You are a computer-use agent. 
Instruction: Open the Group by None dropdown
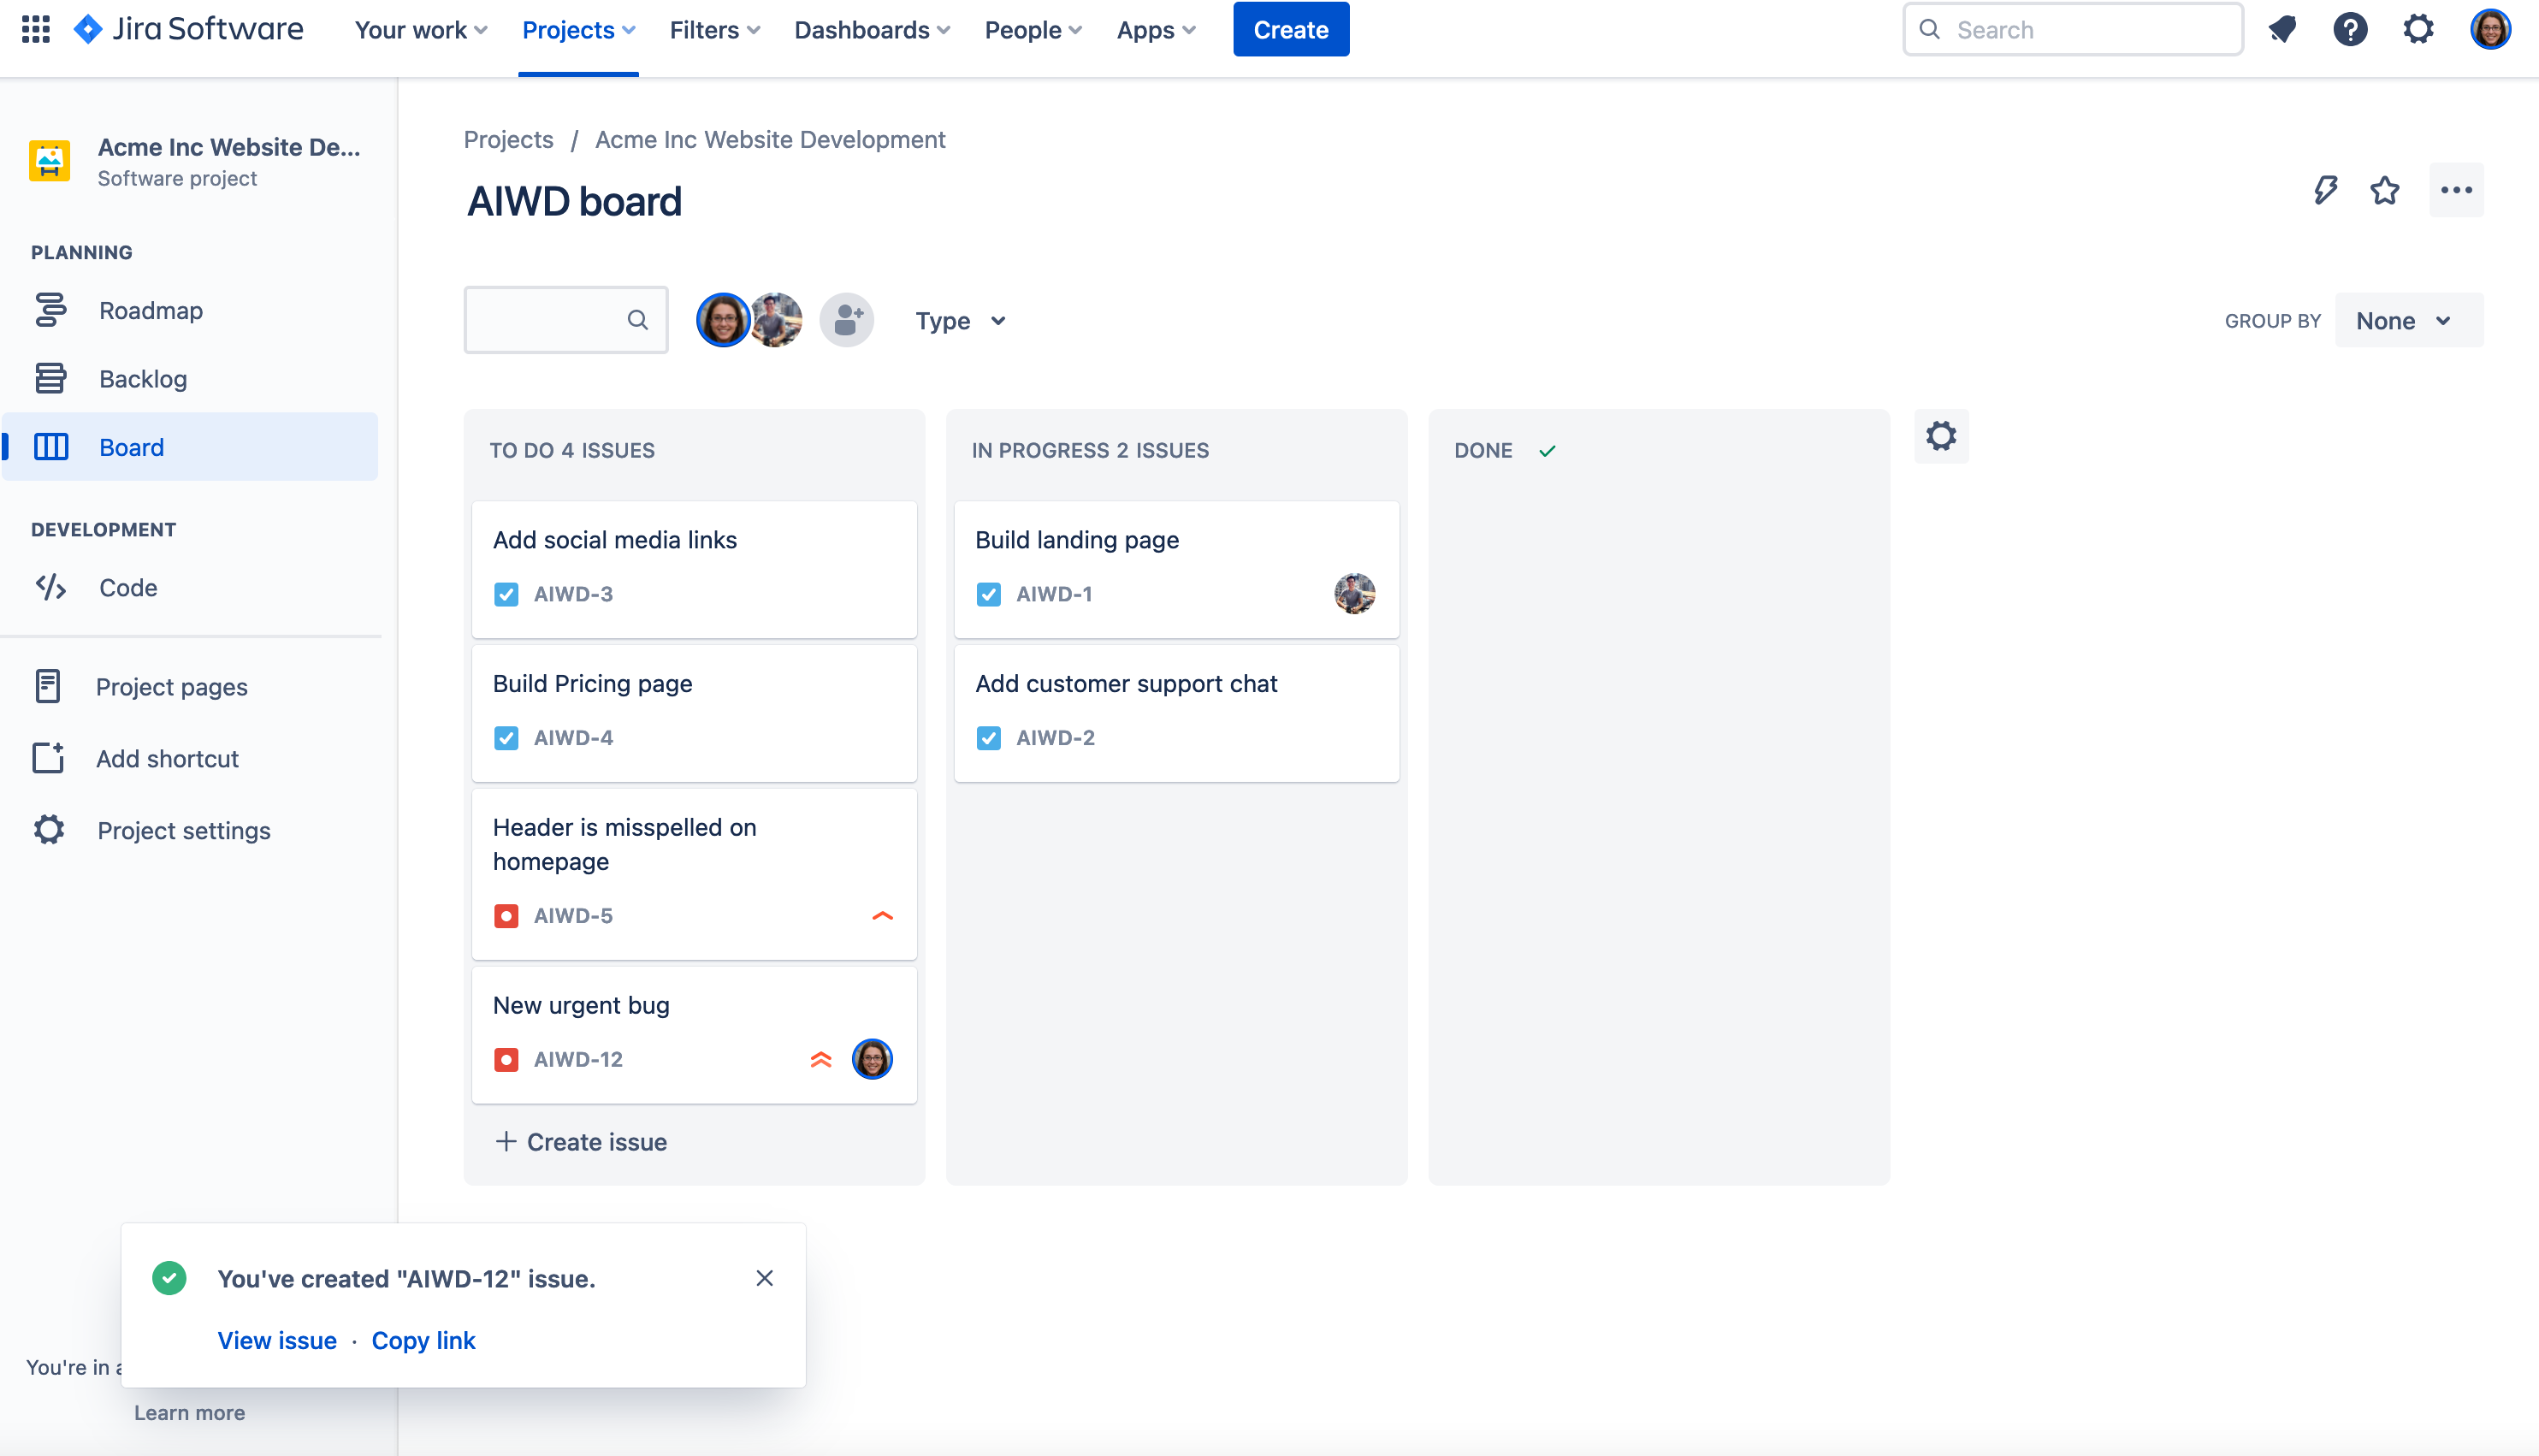[2408, 320]
